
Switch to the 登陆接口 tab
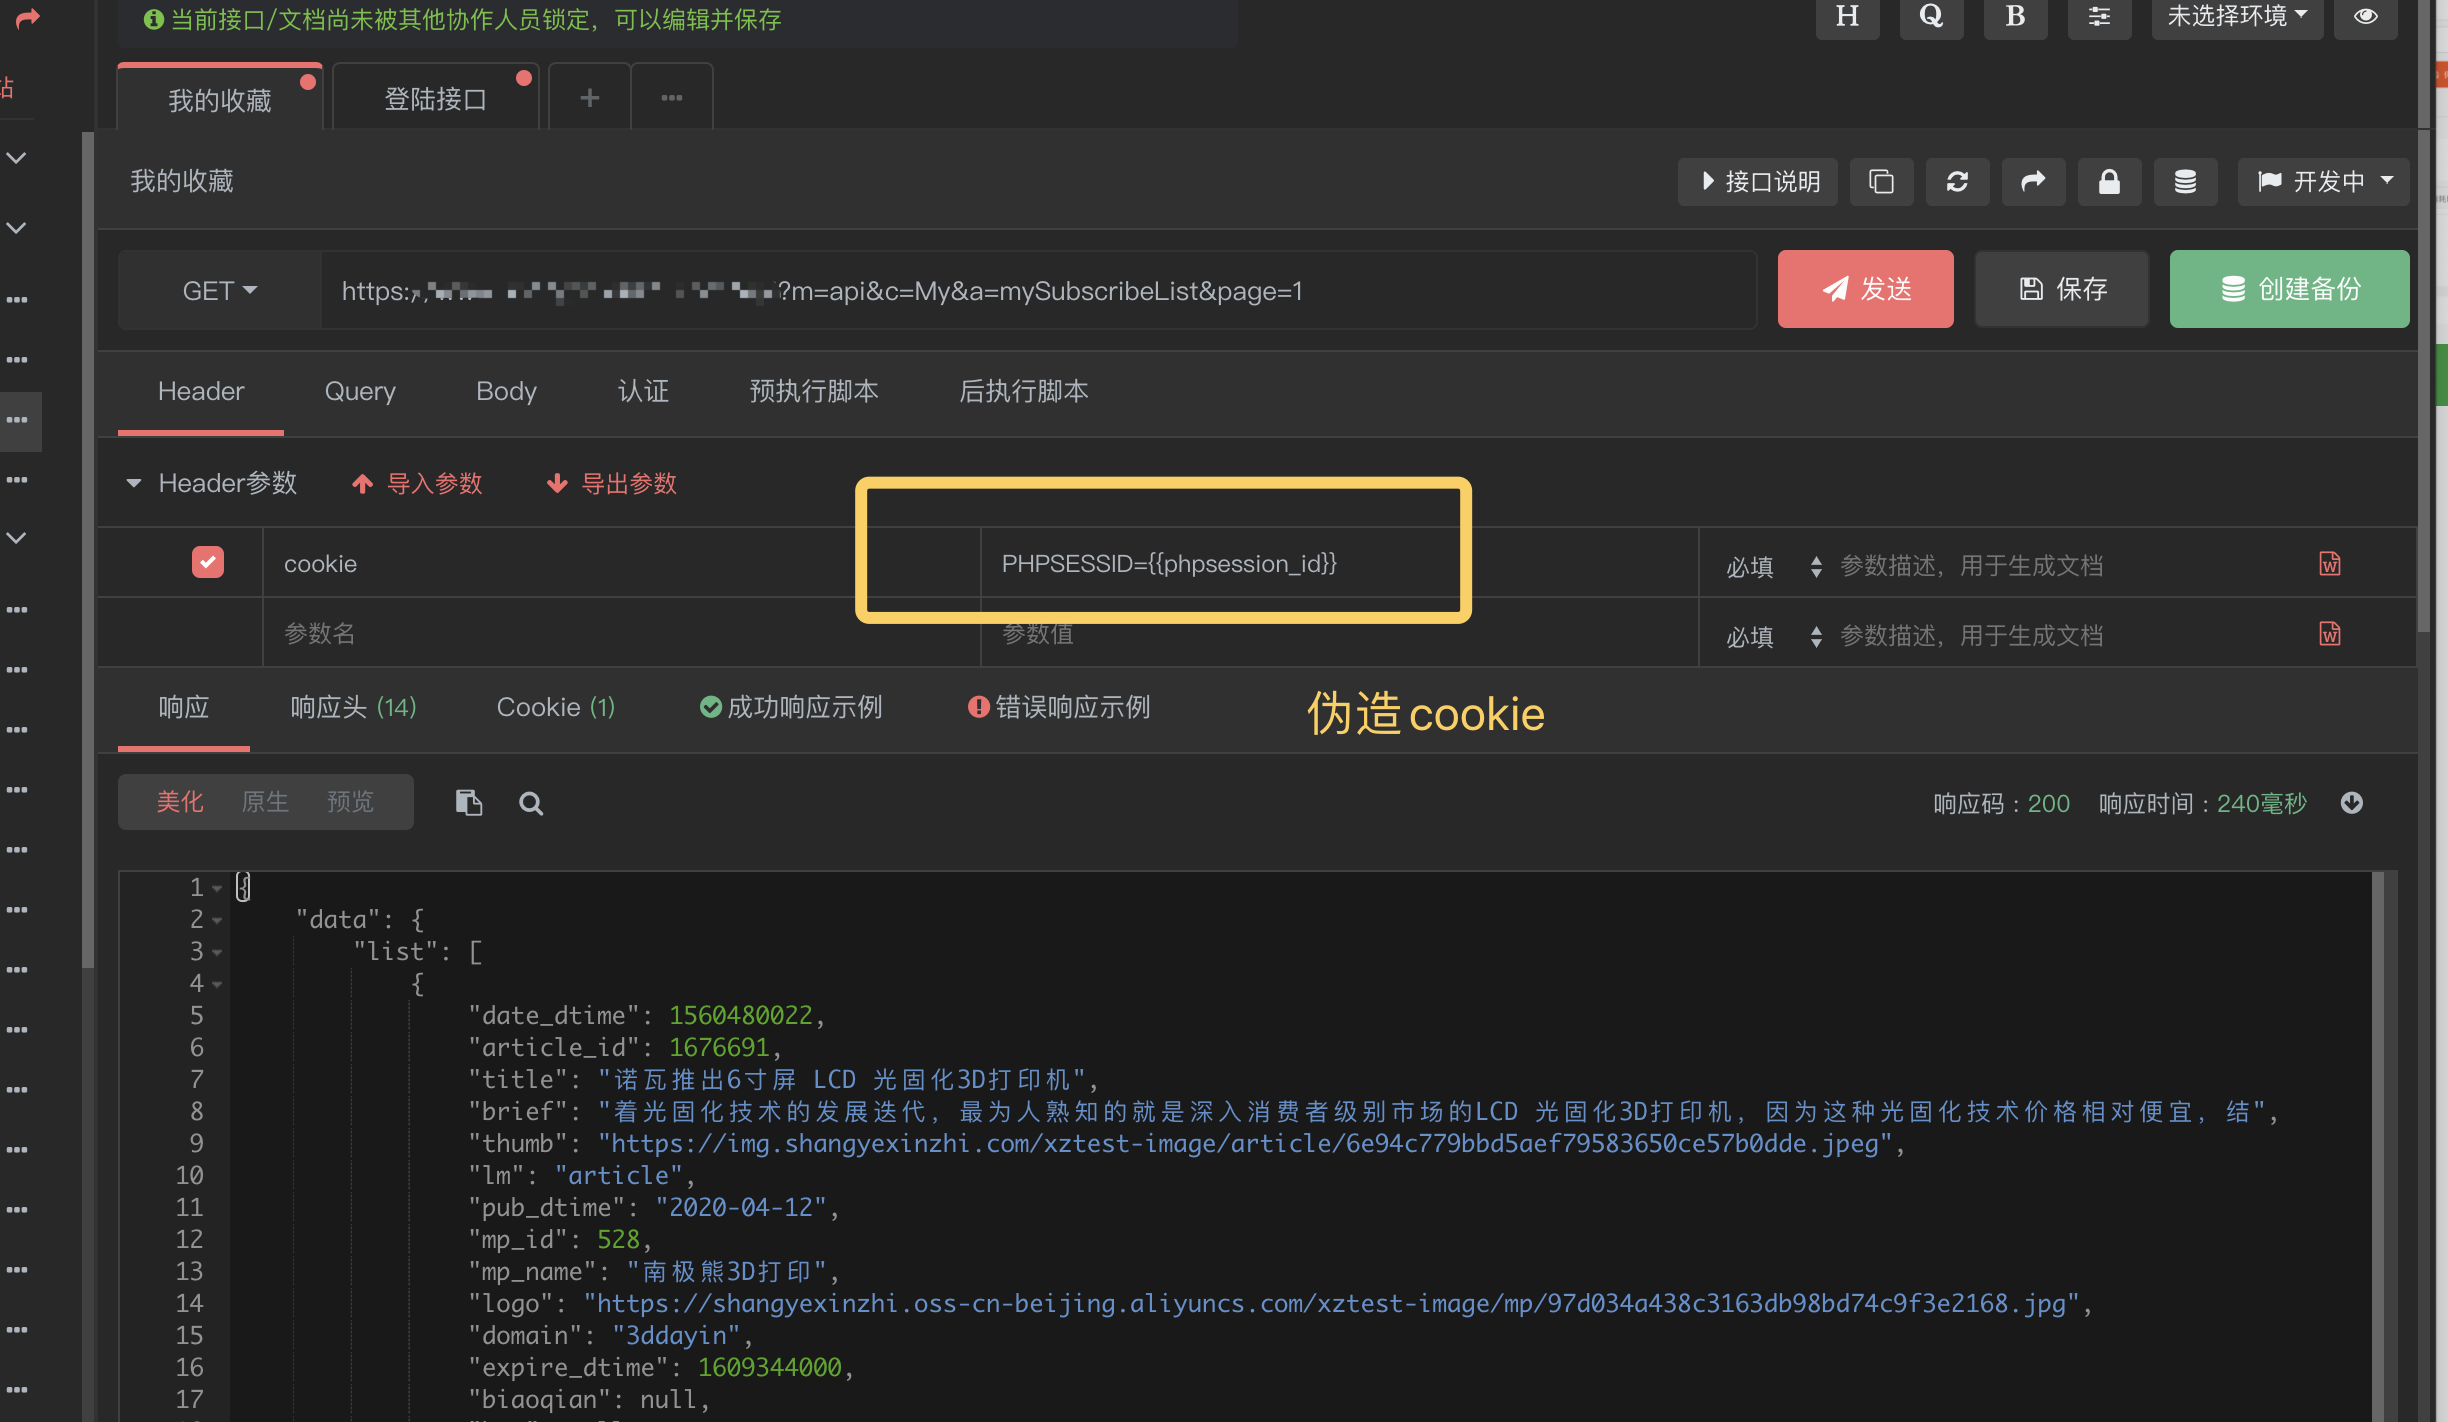pyautogui.click(x=435, y=97)
